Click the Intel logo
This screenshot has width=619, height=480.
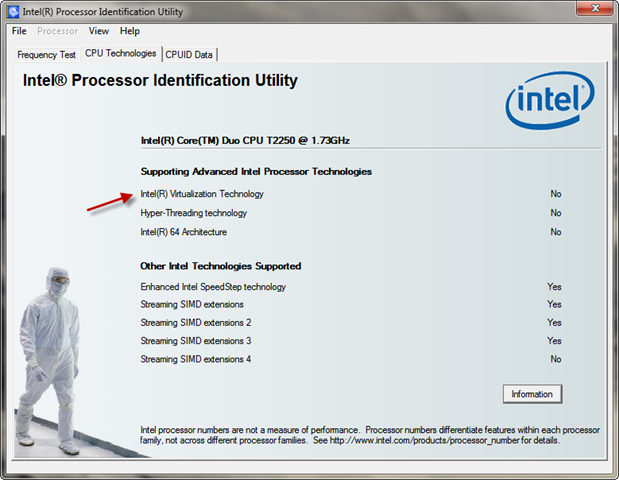[550, 100]
